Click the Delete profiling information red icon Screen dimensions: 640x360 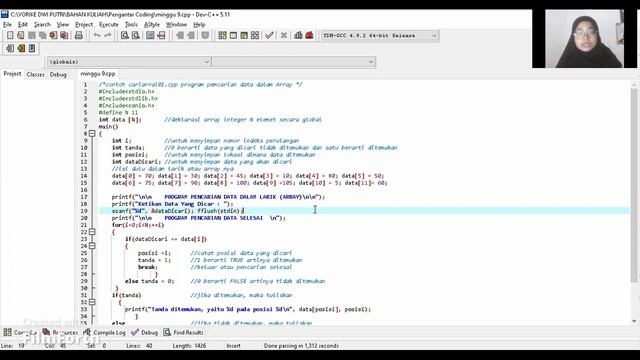click(x=309, y=36)
